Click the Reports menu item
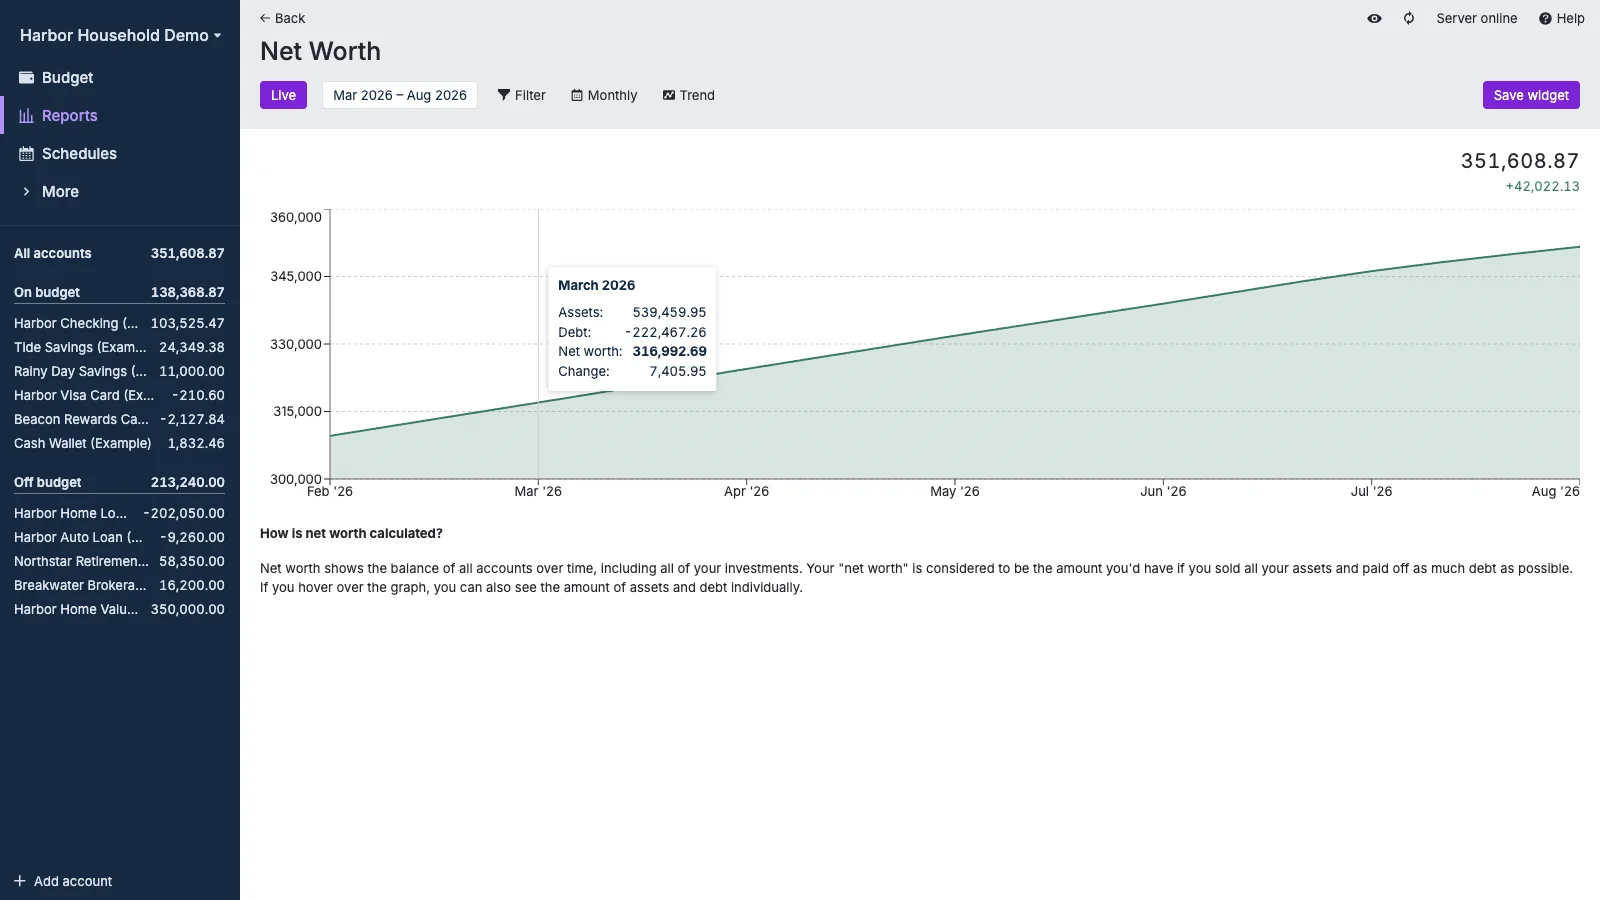Viewport: 1600px width, 900px height. [119, 116]
